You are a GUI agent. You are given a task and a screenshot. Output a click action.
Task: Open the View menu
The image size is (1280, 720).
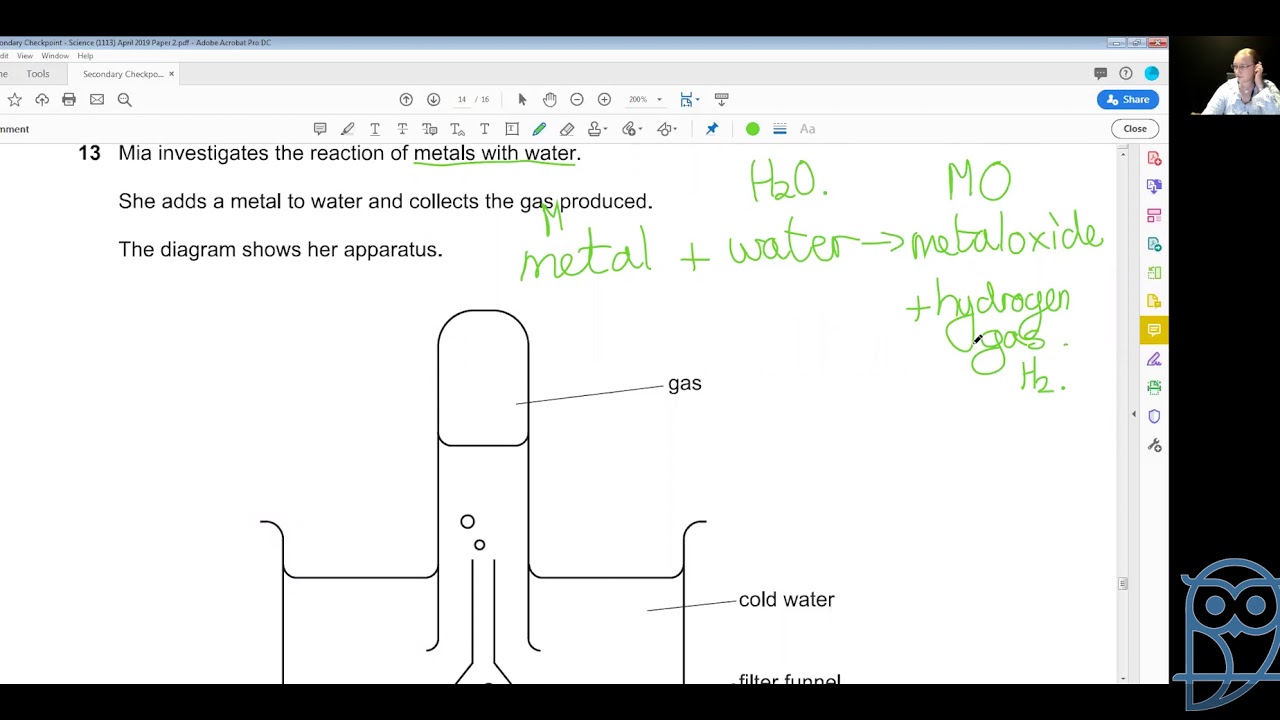point(25,56)
